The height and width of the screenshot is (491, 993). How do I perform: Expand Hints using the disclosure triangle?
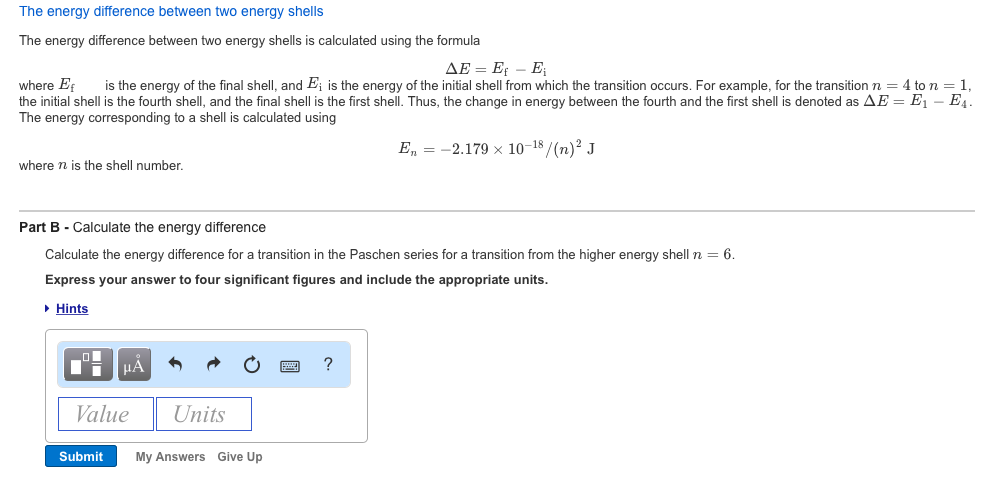(47, 309)
